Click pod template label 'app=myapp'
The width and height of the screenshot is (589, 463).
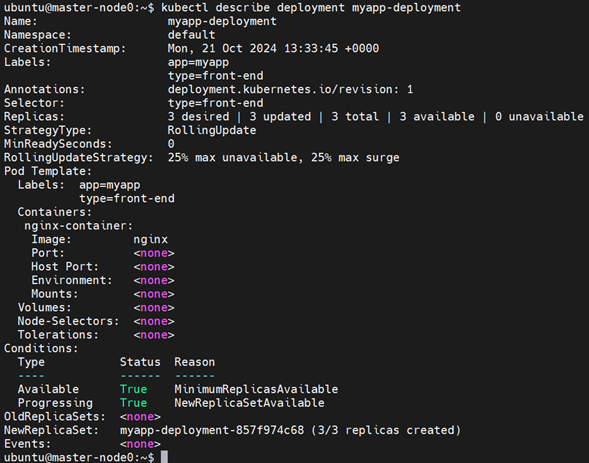[x=109, y=185]
